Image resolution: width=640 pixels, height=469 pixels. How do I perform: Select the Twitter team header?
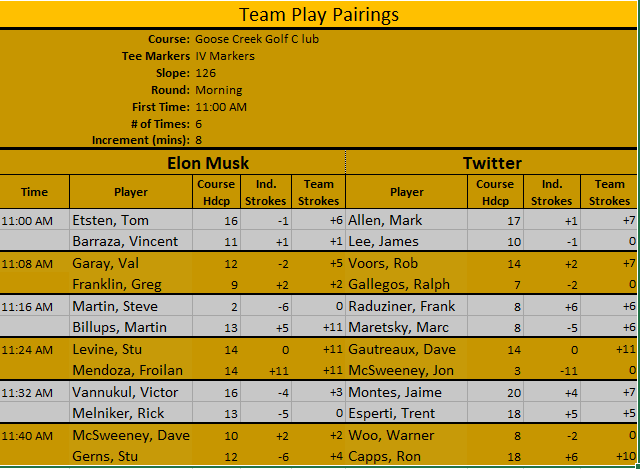[492, 163]
